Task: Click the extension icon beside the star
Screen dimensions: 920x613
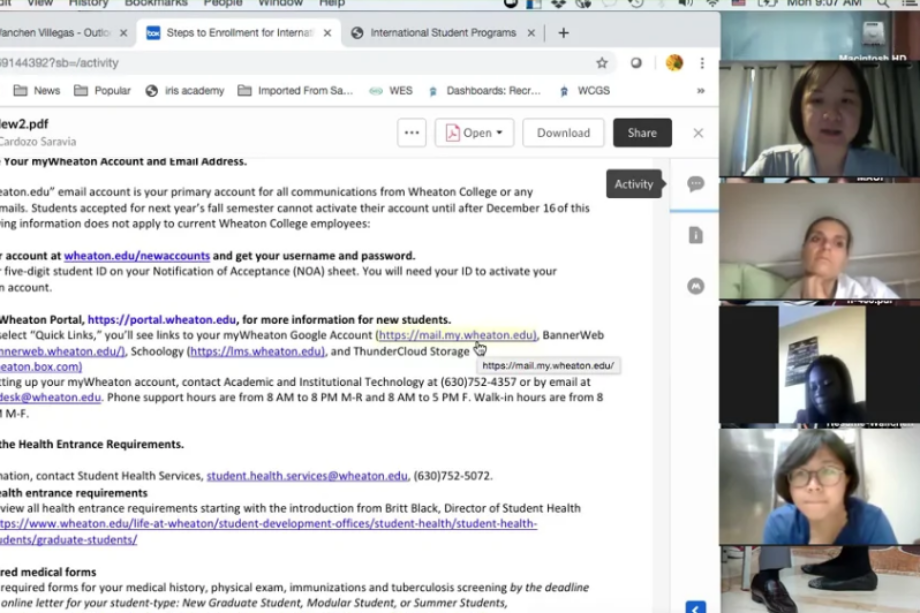Action: coord(636,63)
